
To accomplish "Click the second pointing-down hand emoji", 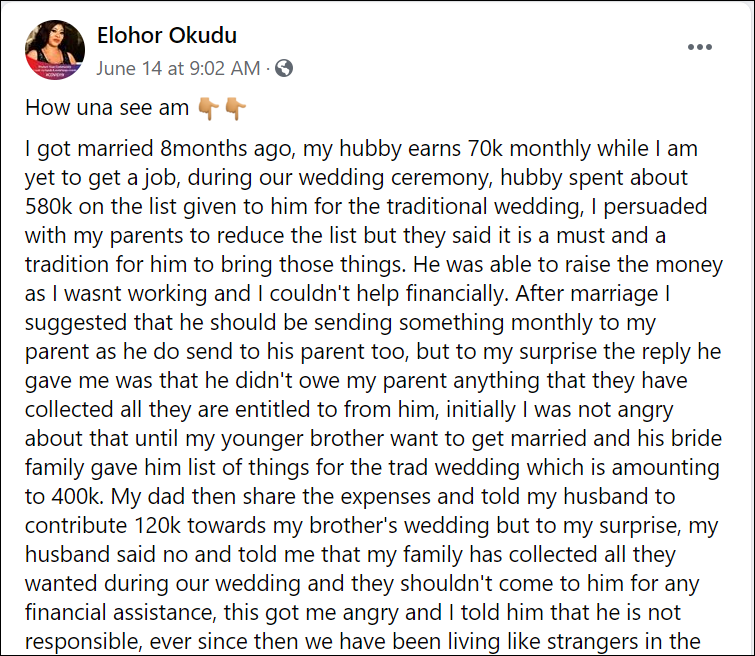I will (x=235, y=108).
